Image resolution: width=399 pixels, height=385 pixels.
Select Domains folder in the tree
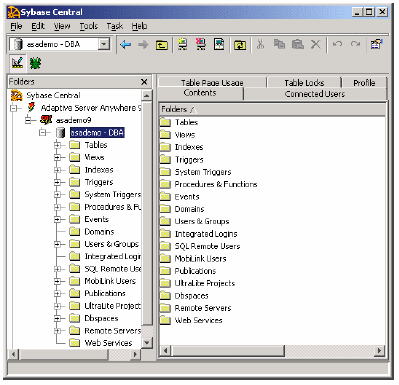[99, 232]
